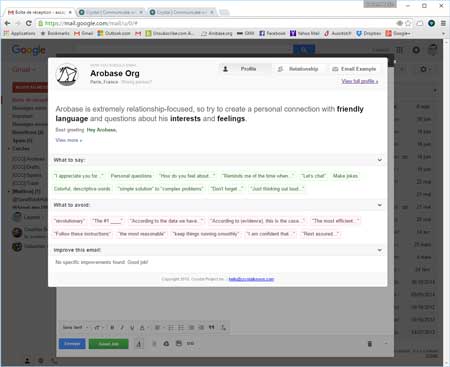
Task: Remove formatting in compose toolbar
Action: [x=223, y=328]
